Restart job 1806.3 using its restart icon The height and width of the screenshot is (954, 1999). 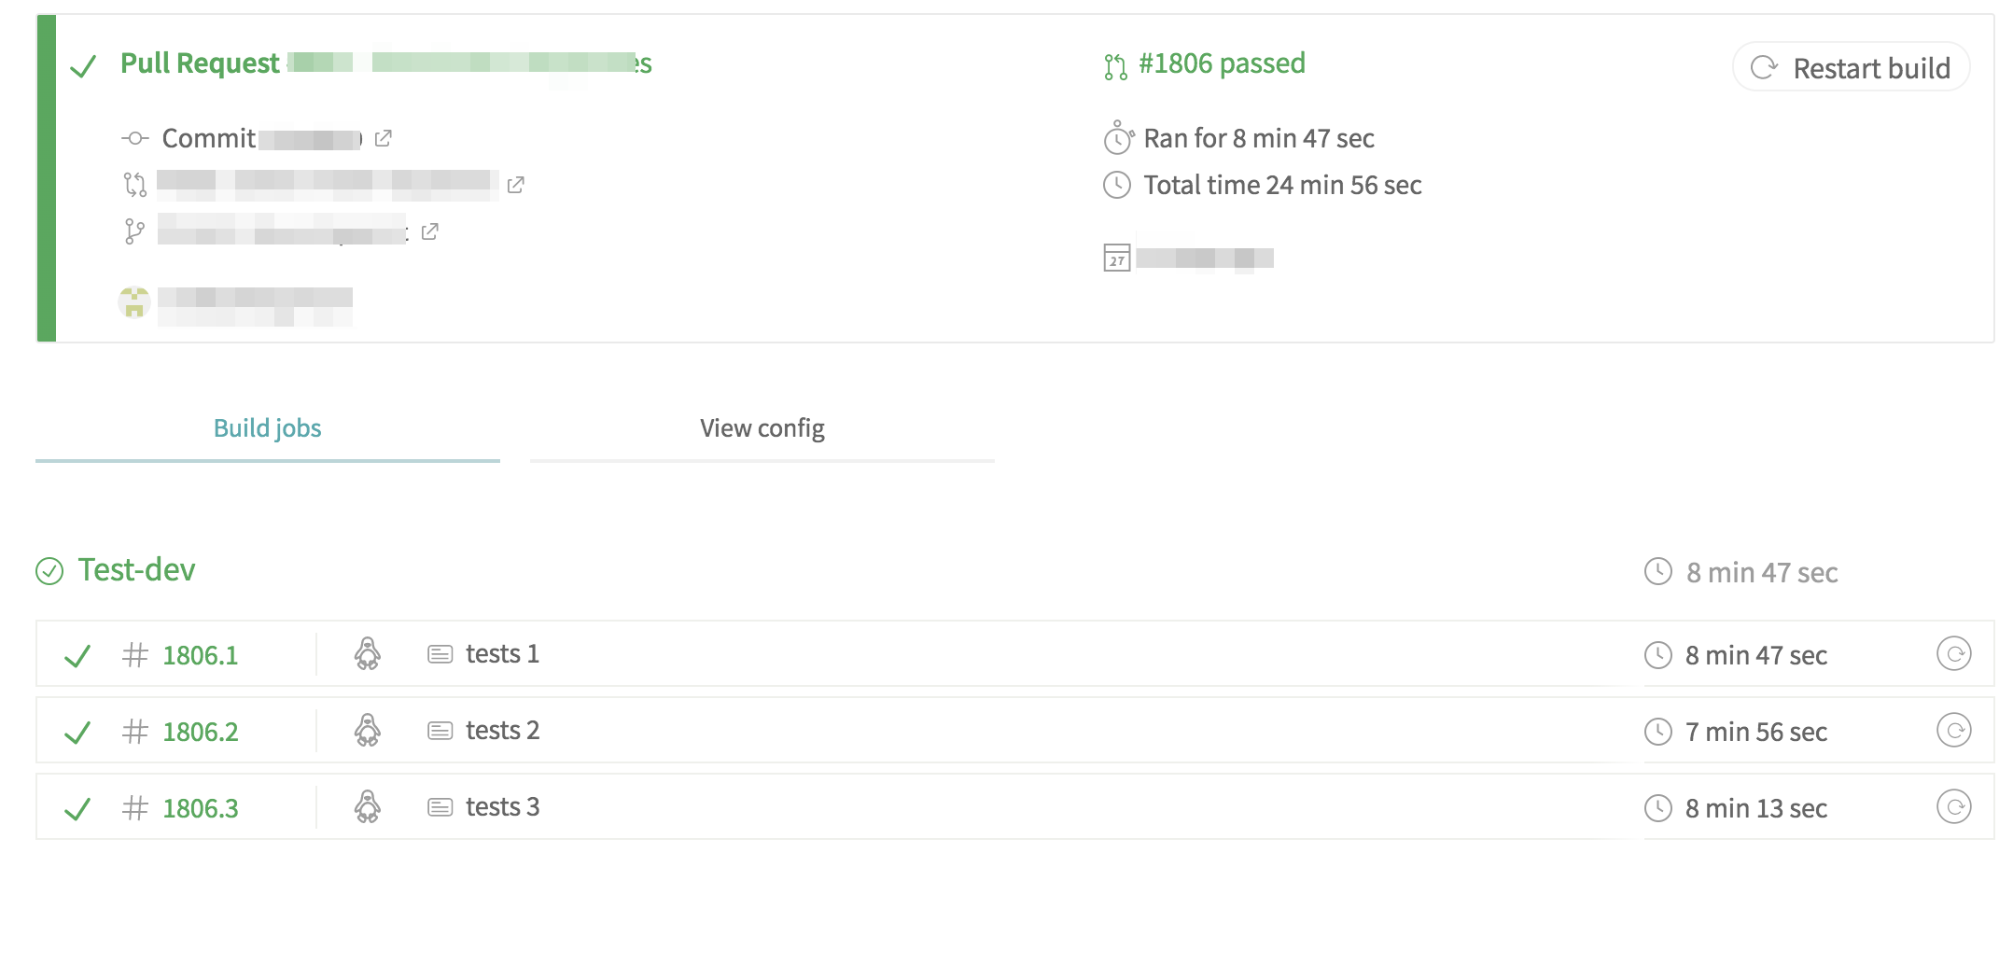pyautogui.click(x=1953, y=807)
